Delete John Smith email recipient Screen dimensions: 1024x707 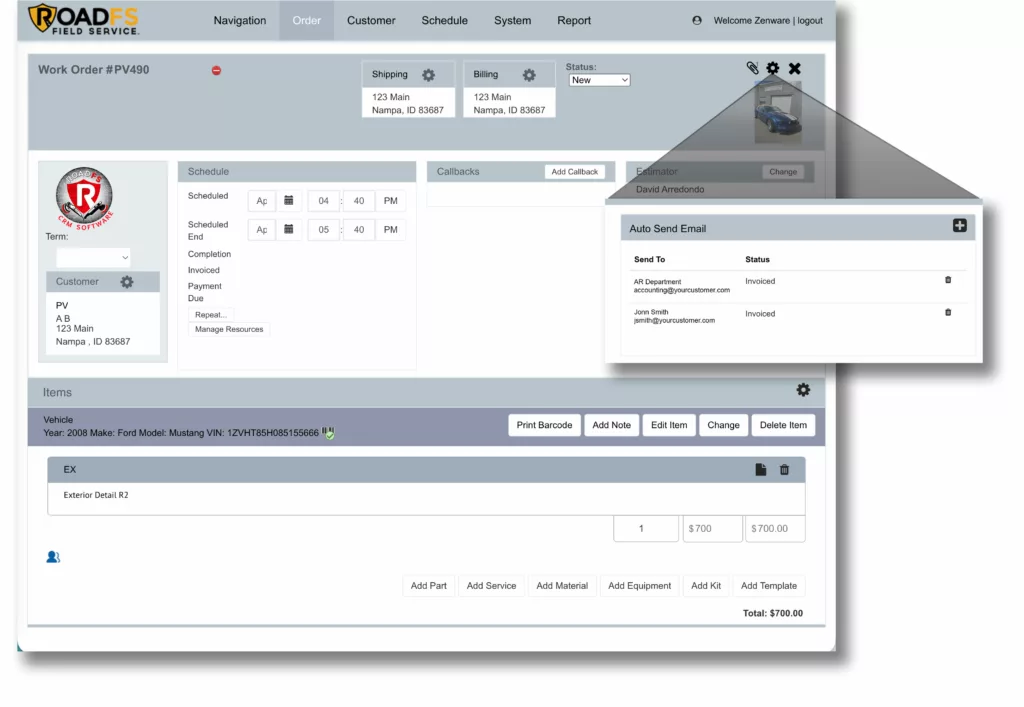[948, 313]
